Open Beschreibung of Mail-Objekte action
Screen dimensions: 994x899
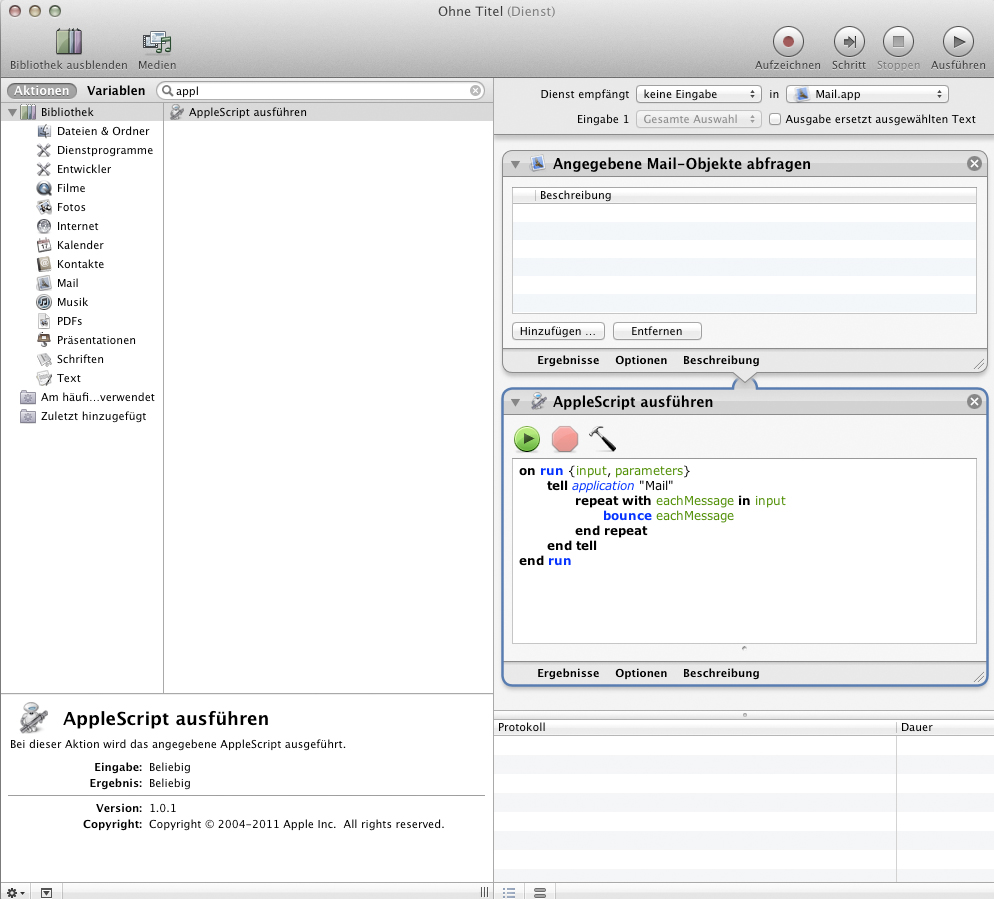point(721,360)
